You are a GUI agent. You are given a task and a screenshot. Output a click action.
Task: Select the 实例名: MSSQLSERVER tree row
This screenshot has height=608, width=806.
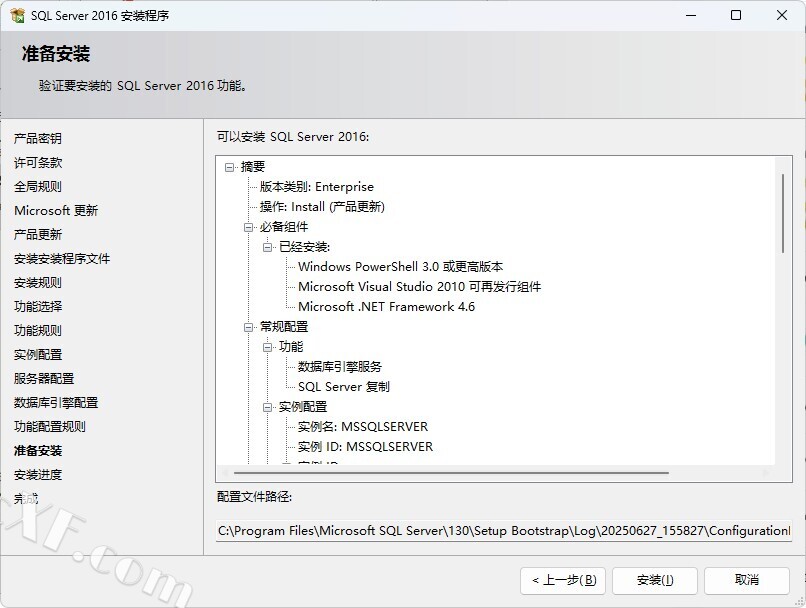[x=363, y=427]
